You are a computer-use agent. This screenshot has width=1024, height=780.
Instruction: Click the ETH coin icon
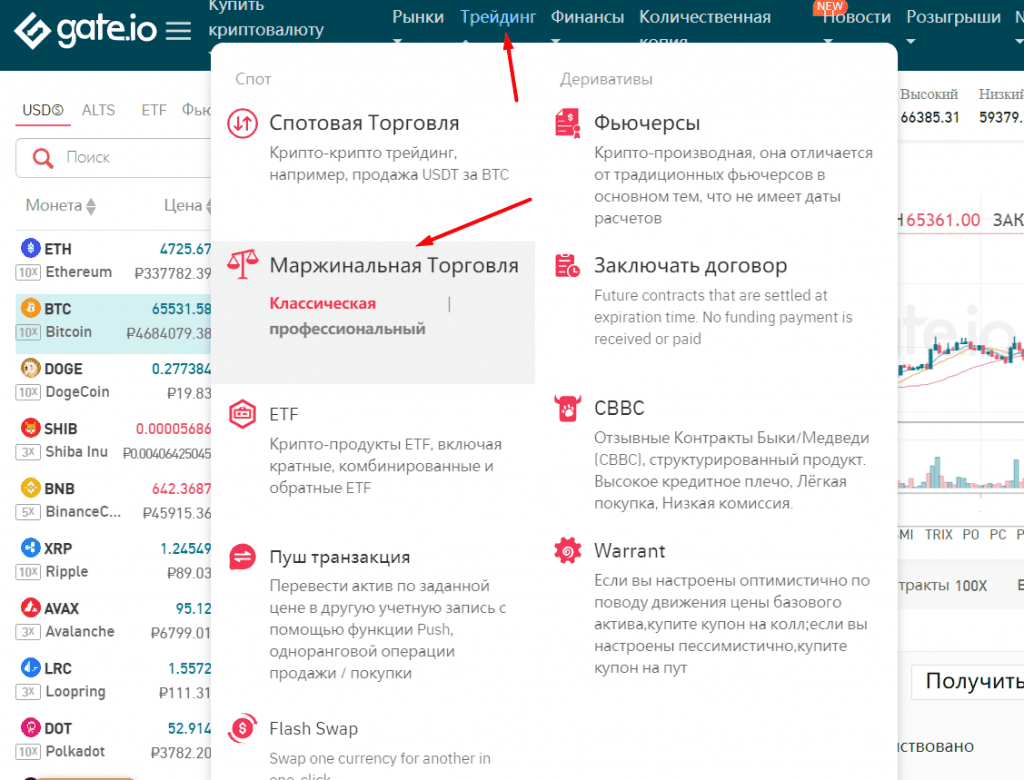30,248
